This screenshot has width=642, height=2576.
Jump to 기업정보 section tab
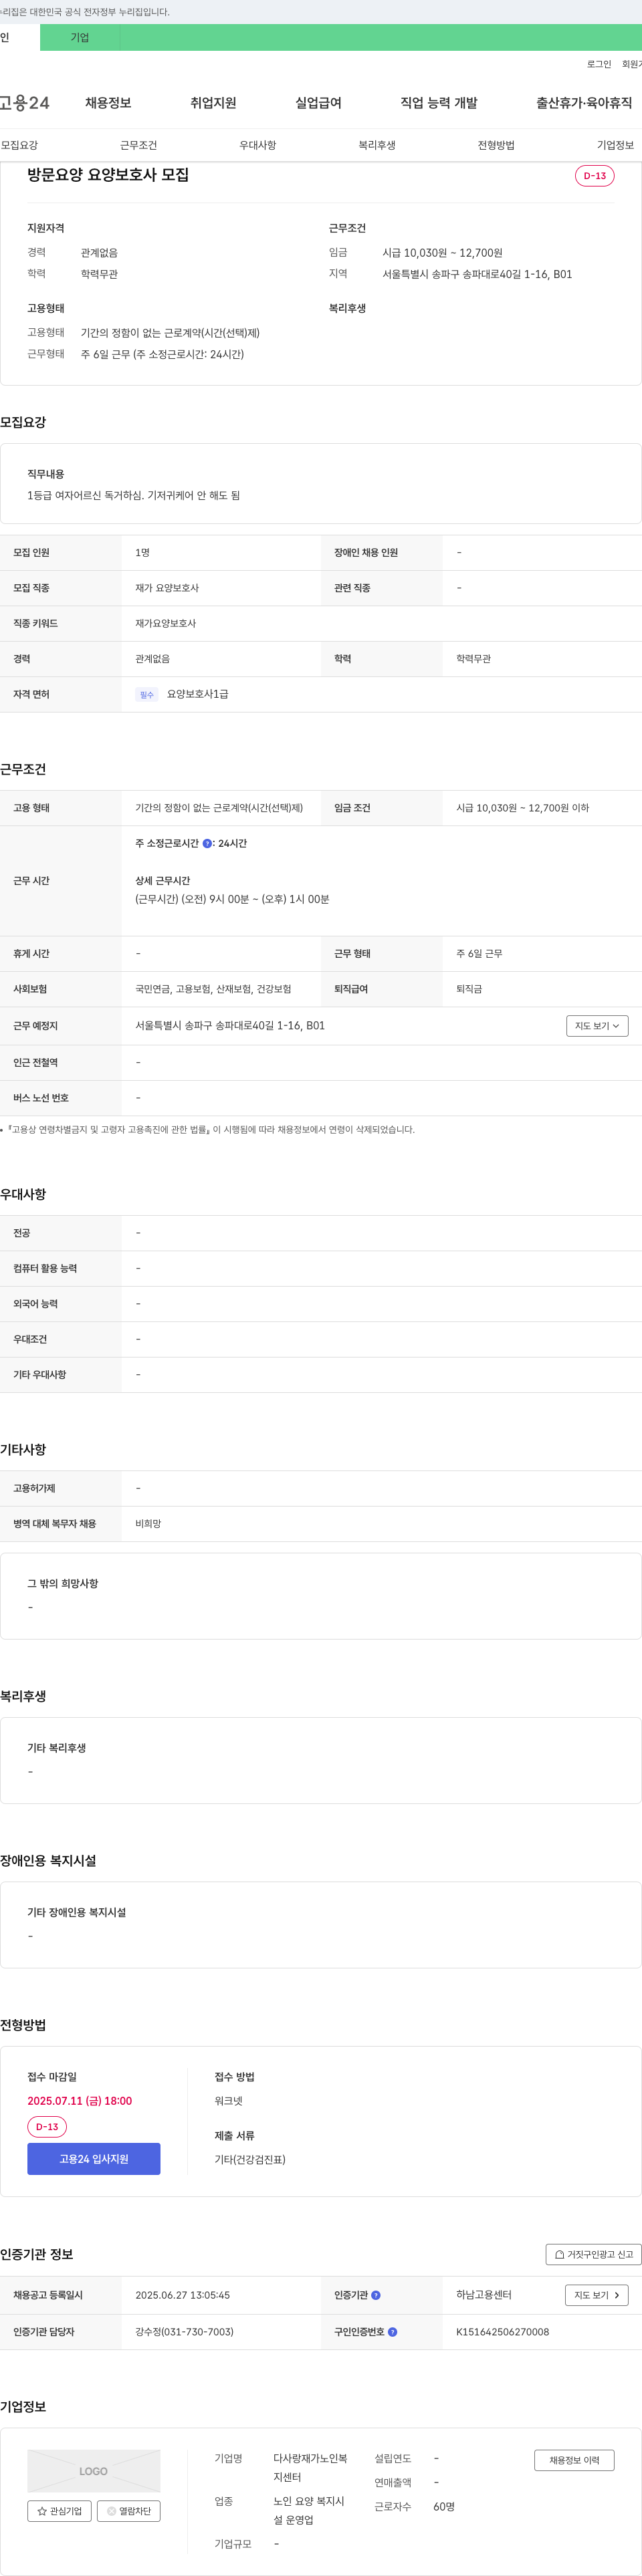(x=615, y=145)
